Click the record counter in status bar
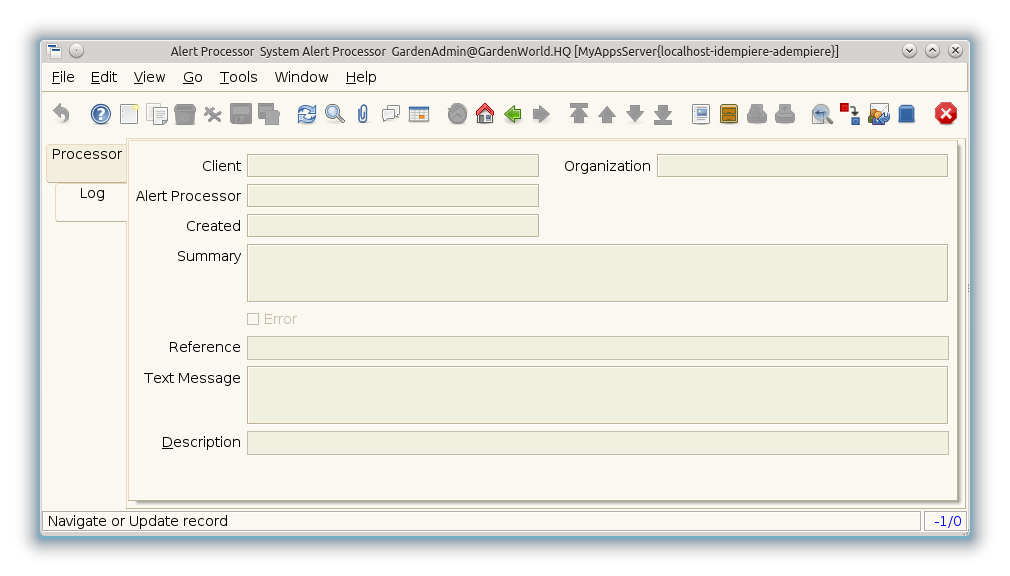1010x576 pixels. [946, 521]
